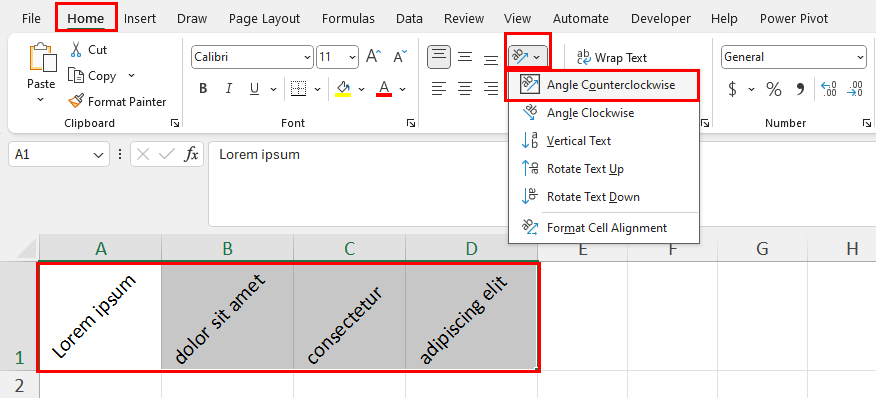The width and height of the screenshot is (876, 398).
Task: Open Number group dialog launcher
Action: (867, 123)
